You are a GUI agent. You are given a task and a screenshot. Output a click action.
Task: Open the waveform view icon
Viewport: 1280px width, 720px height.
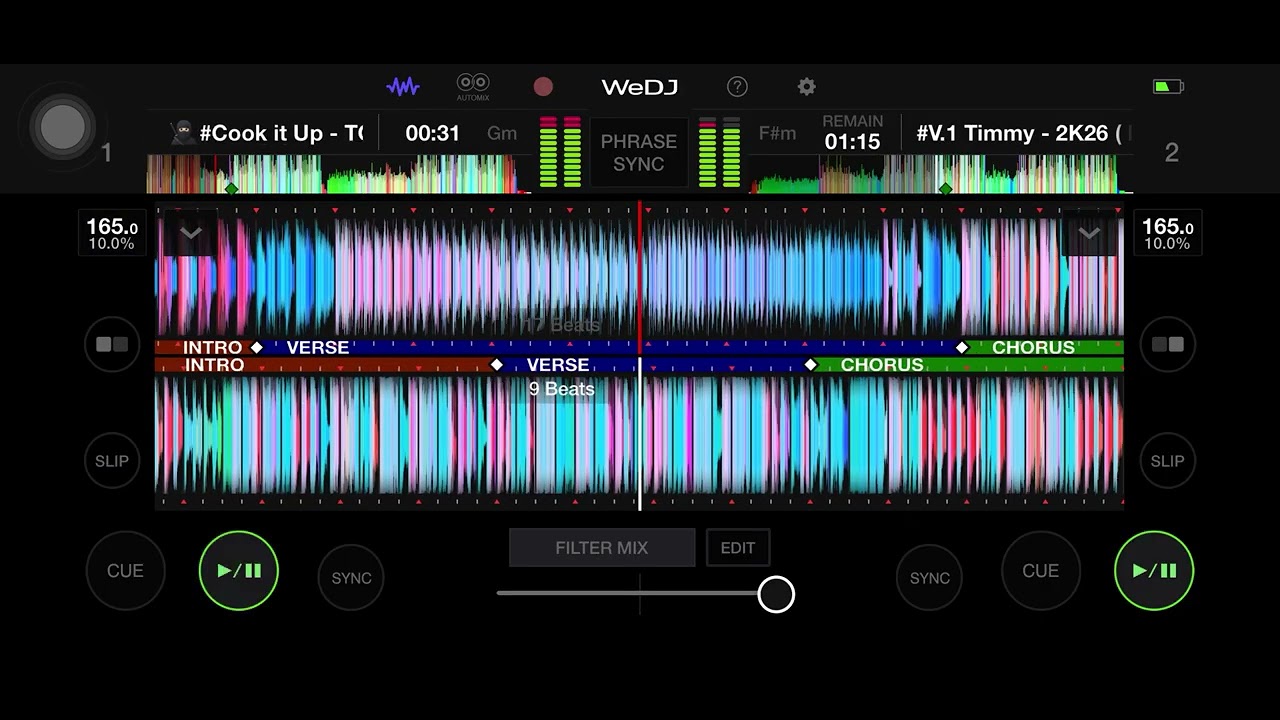click(403, 87)
